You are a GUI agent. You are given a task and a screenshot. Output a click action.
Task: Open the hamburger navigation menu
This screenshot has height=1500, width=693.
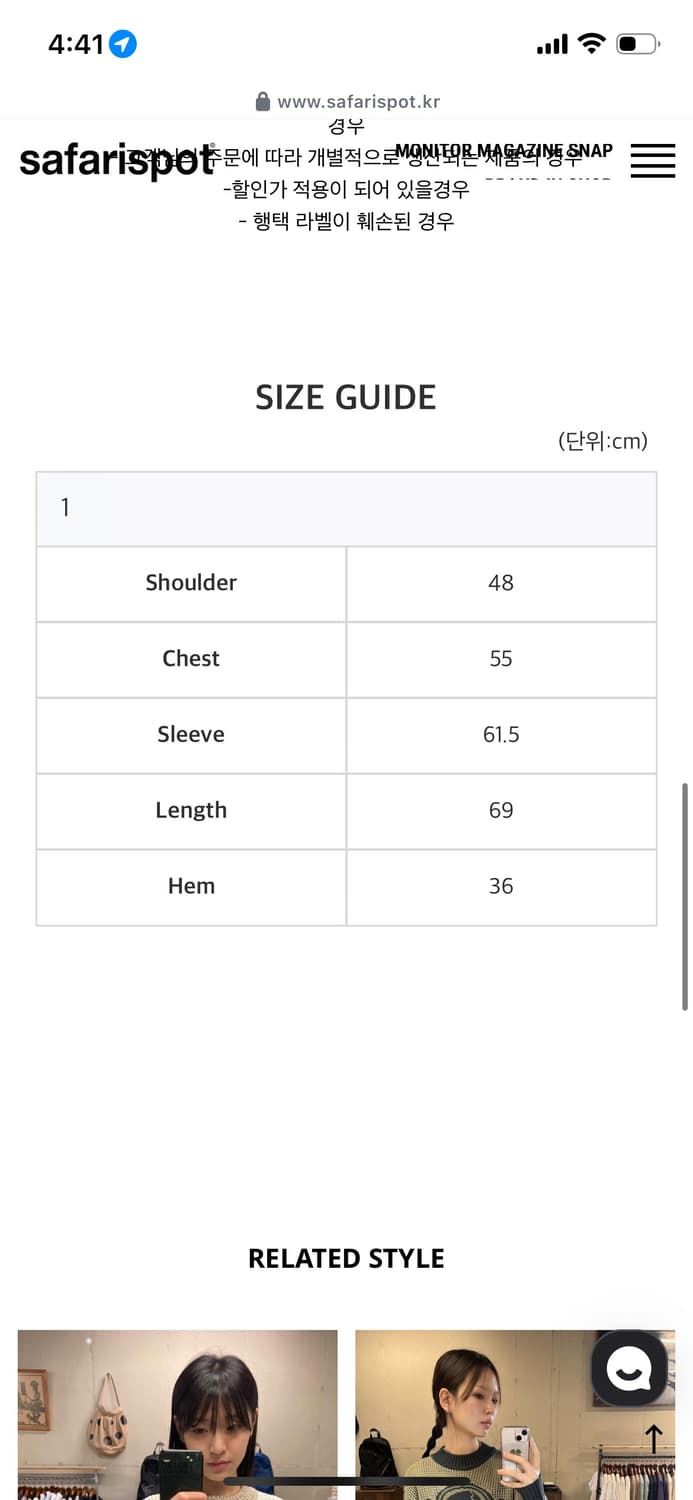652,160
